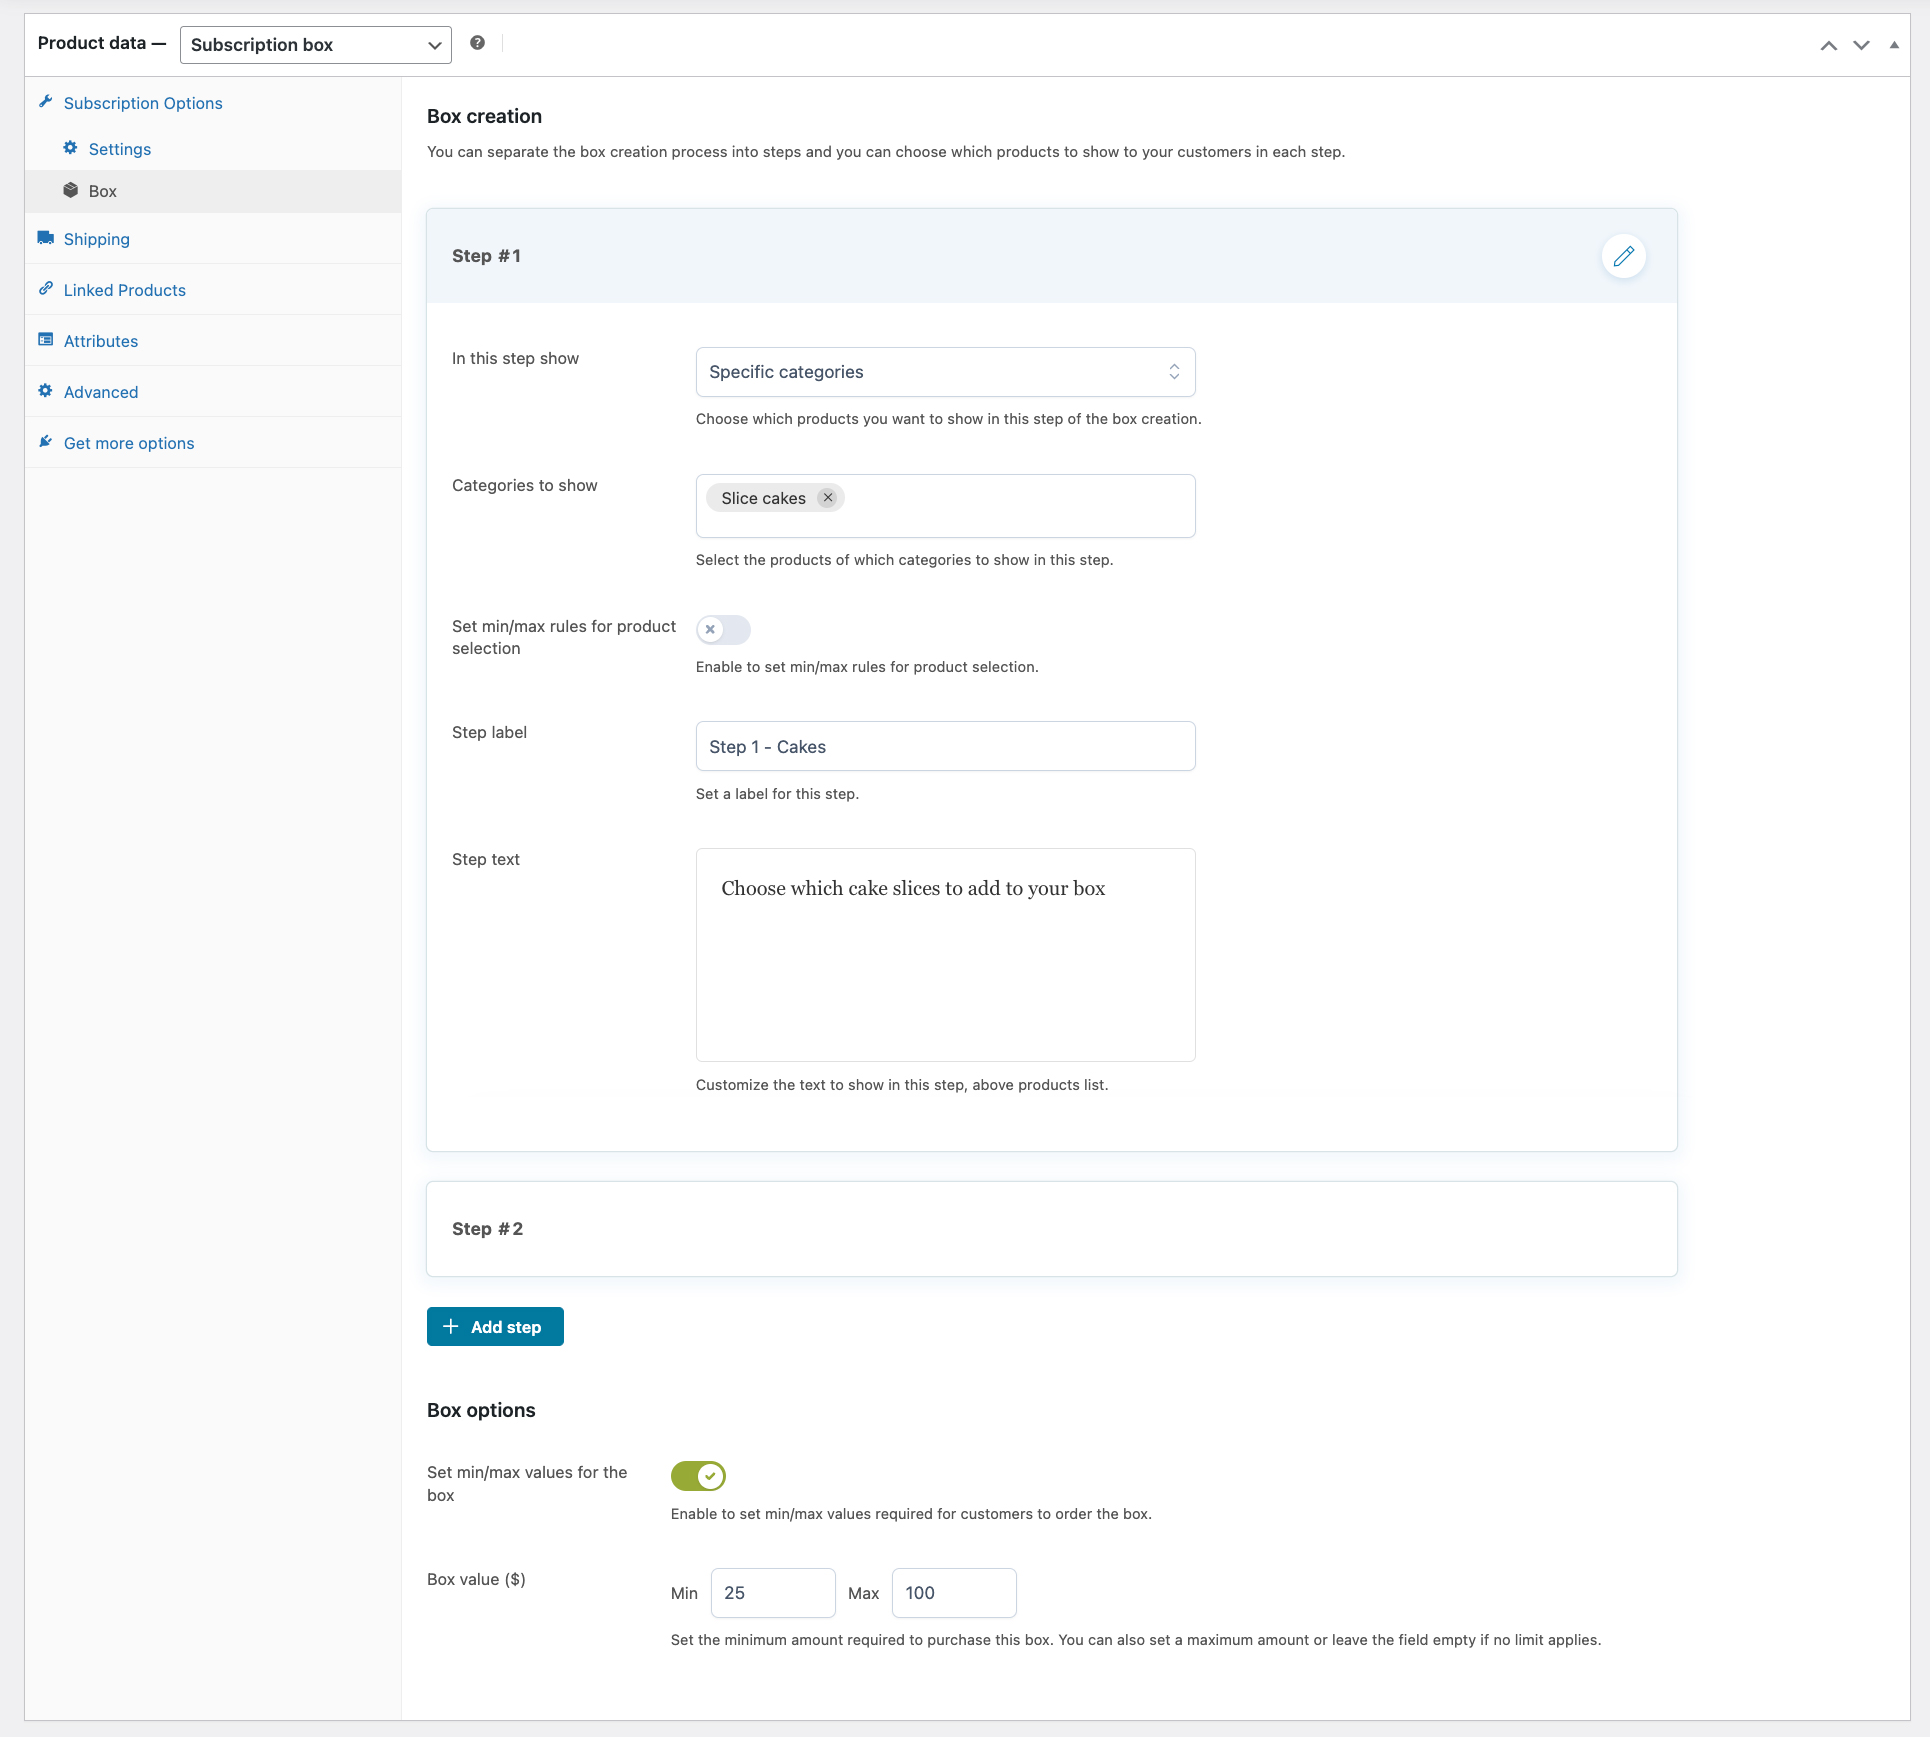Click the plug icon by Get more options
Image resolution: width=1930 pixels, height=1737 pixels.
pyautogui.click(x=45, y=442)
